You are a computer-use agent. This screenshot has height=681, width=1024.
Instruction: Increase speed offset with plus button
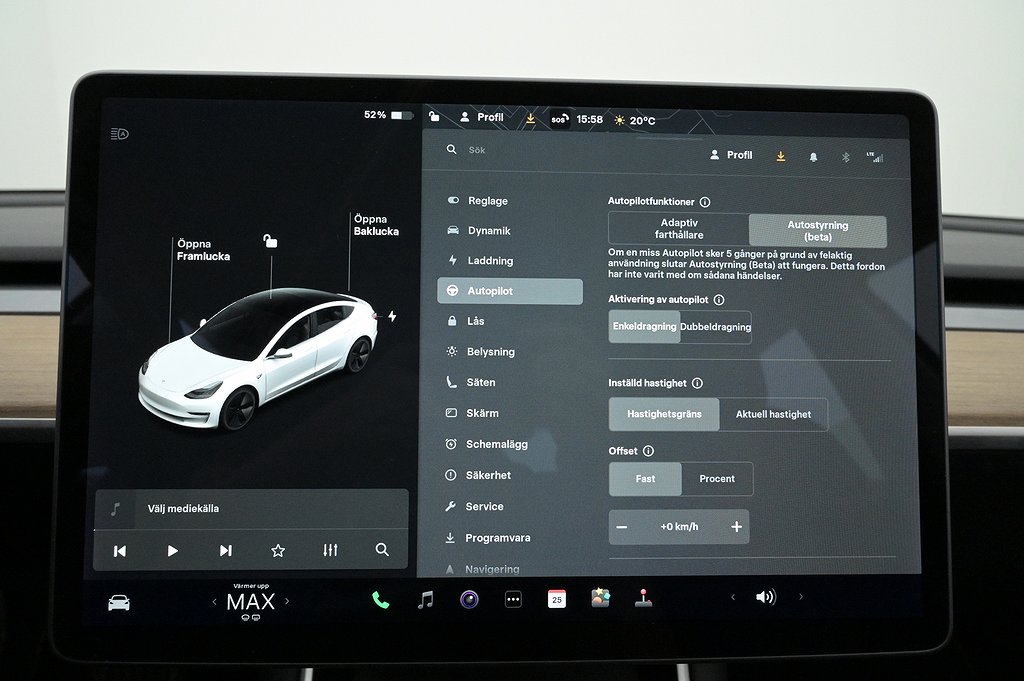[x=736, y=527]
